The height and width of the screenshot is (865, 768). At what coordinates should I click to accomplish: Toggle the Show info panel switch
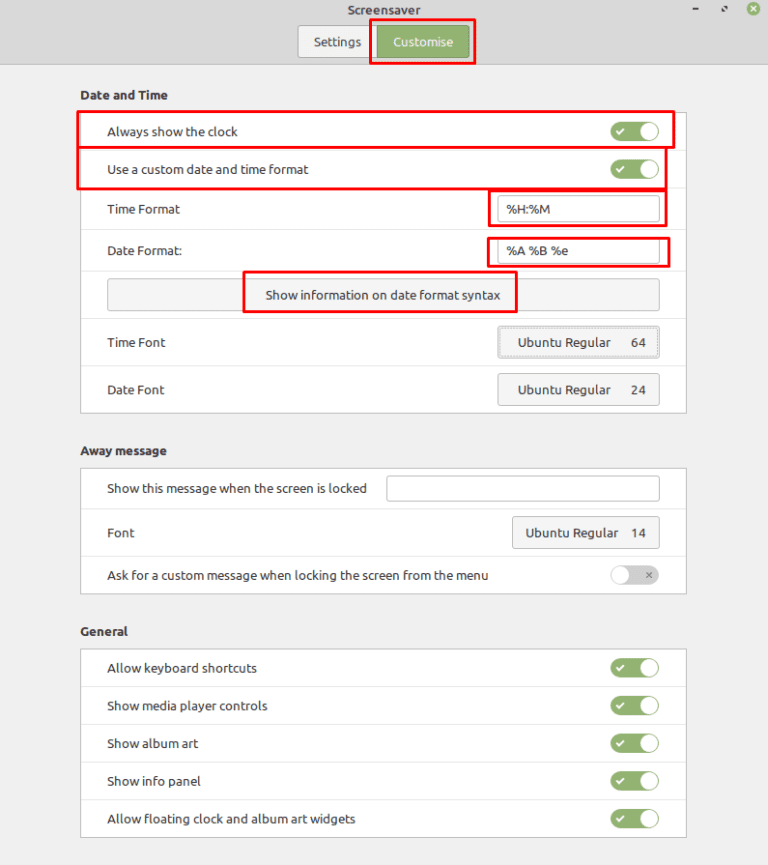pos(634,781)
